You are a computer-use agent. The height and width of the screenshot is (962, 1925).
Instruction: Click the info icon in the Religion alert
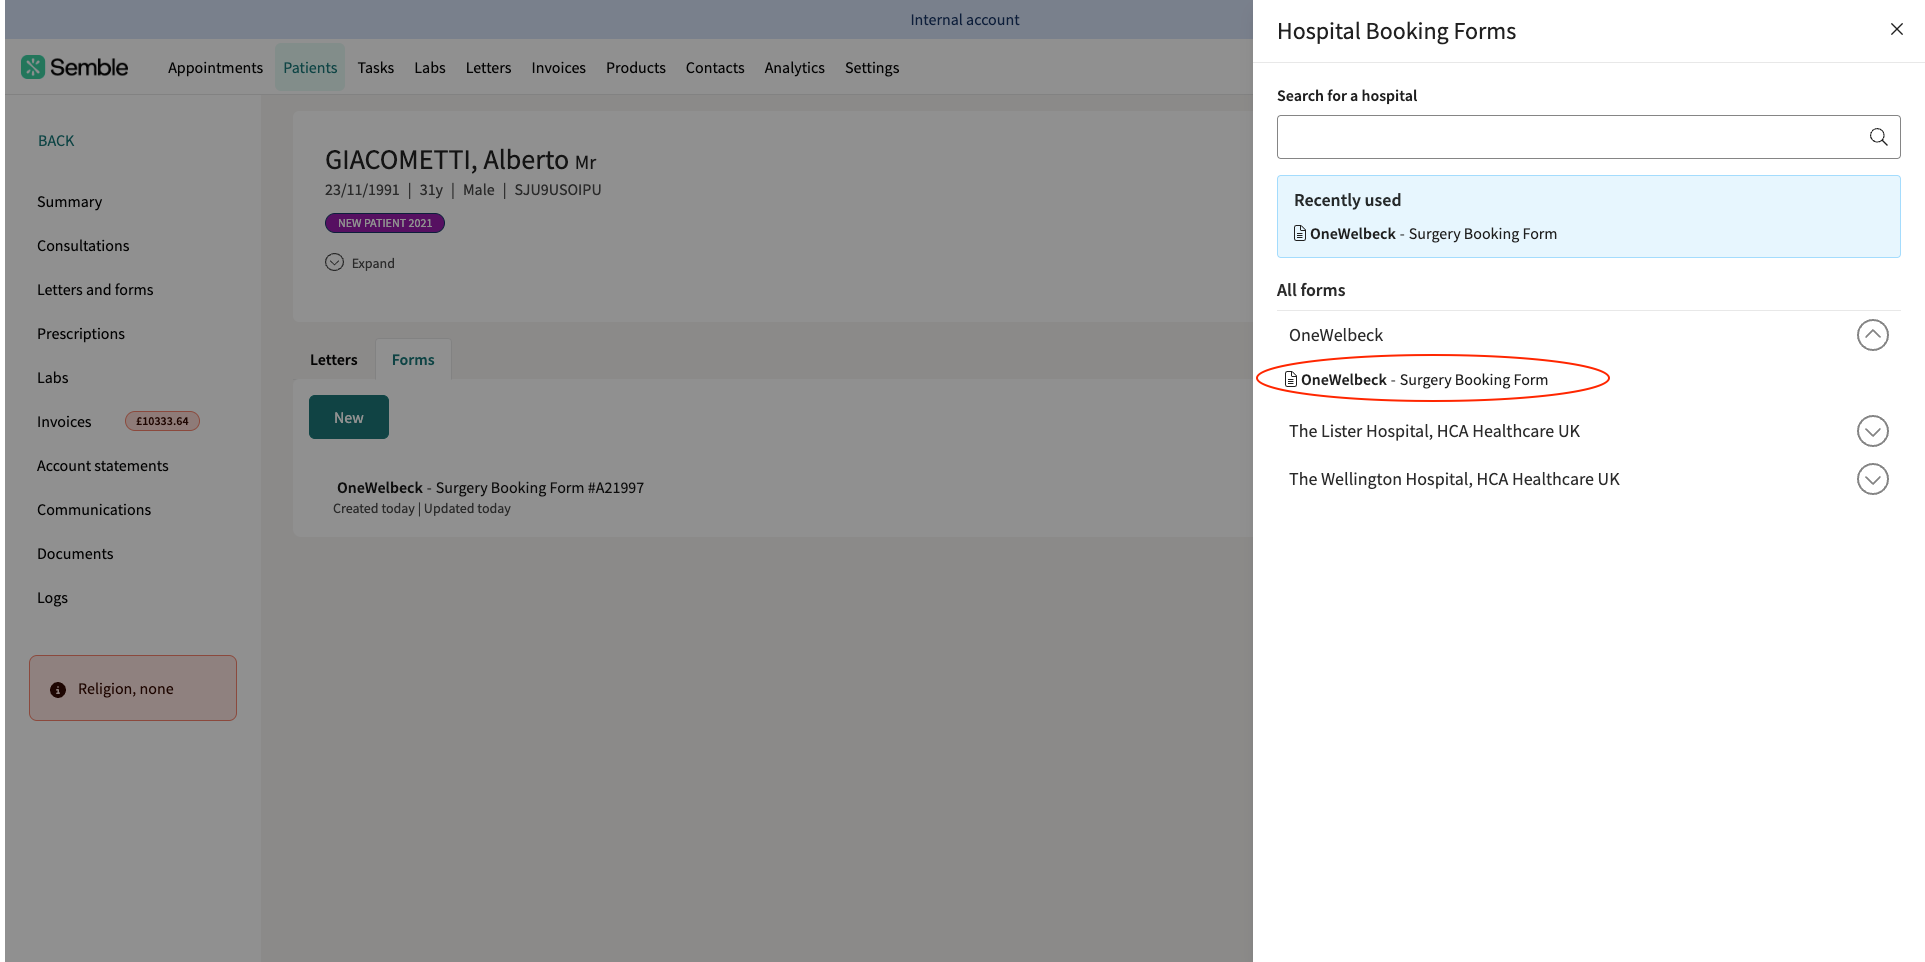[58, 690]
